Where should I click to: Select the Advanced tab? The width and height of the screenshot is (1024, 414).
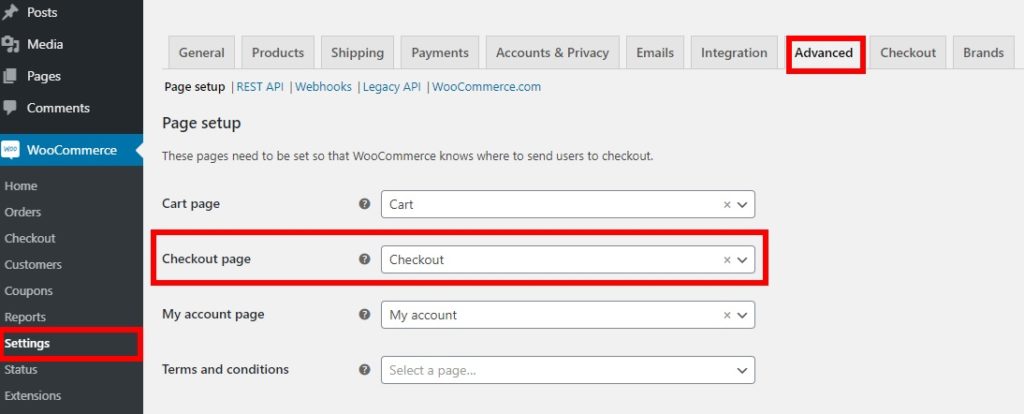(x=824, y=53)
